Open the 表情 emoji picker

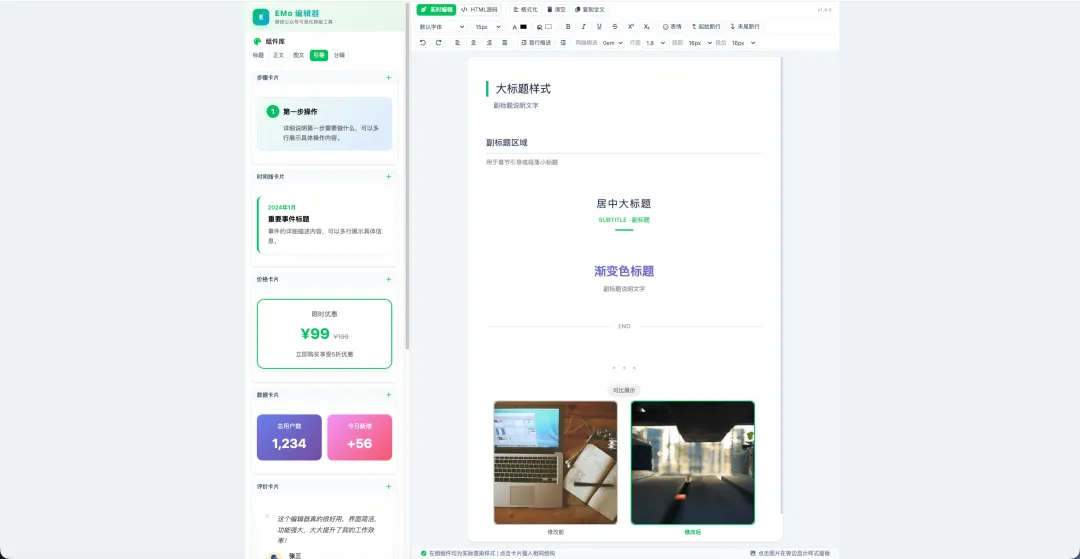tap(672, 27)
